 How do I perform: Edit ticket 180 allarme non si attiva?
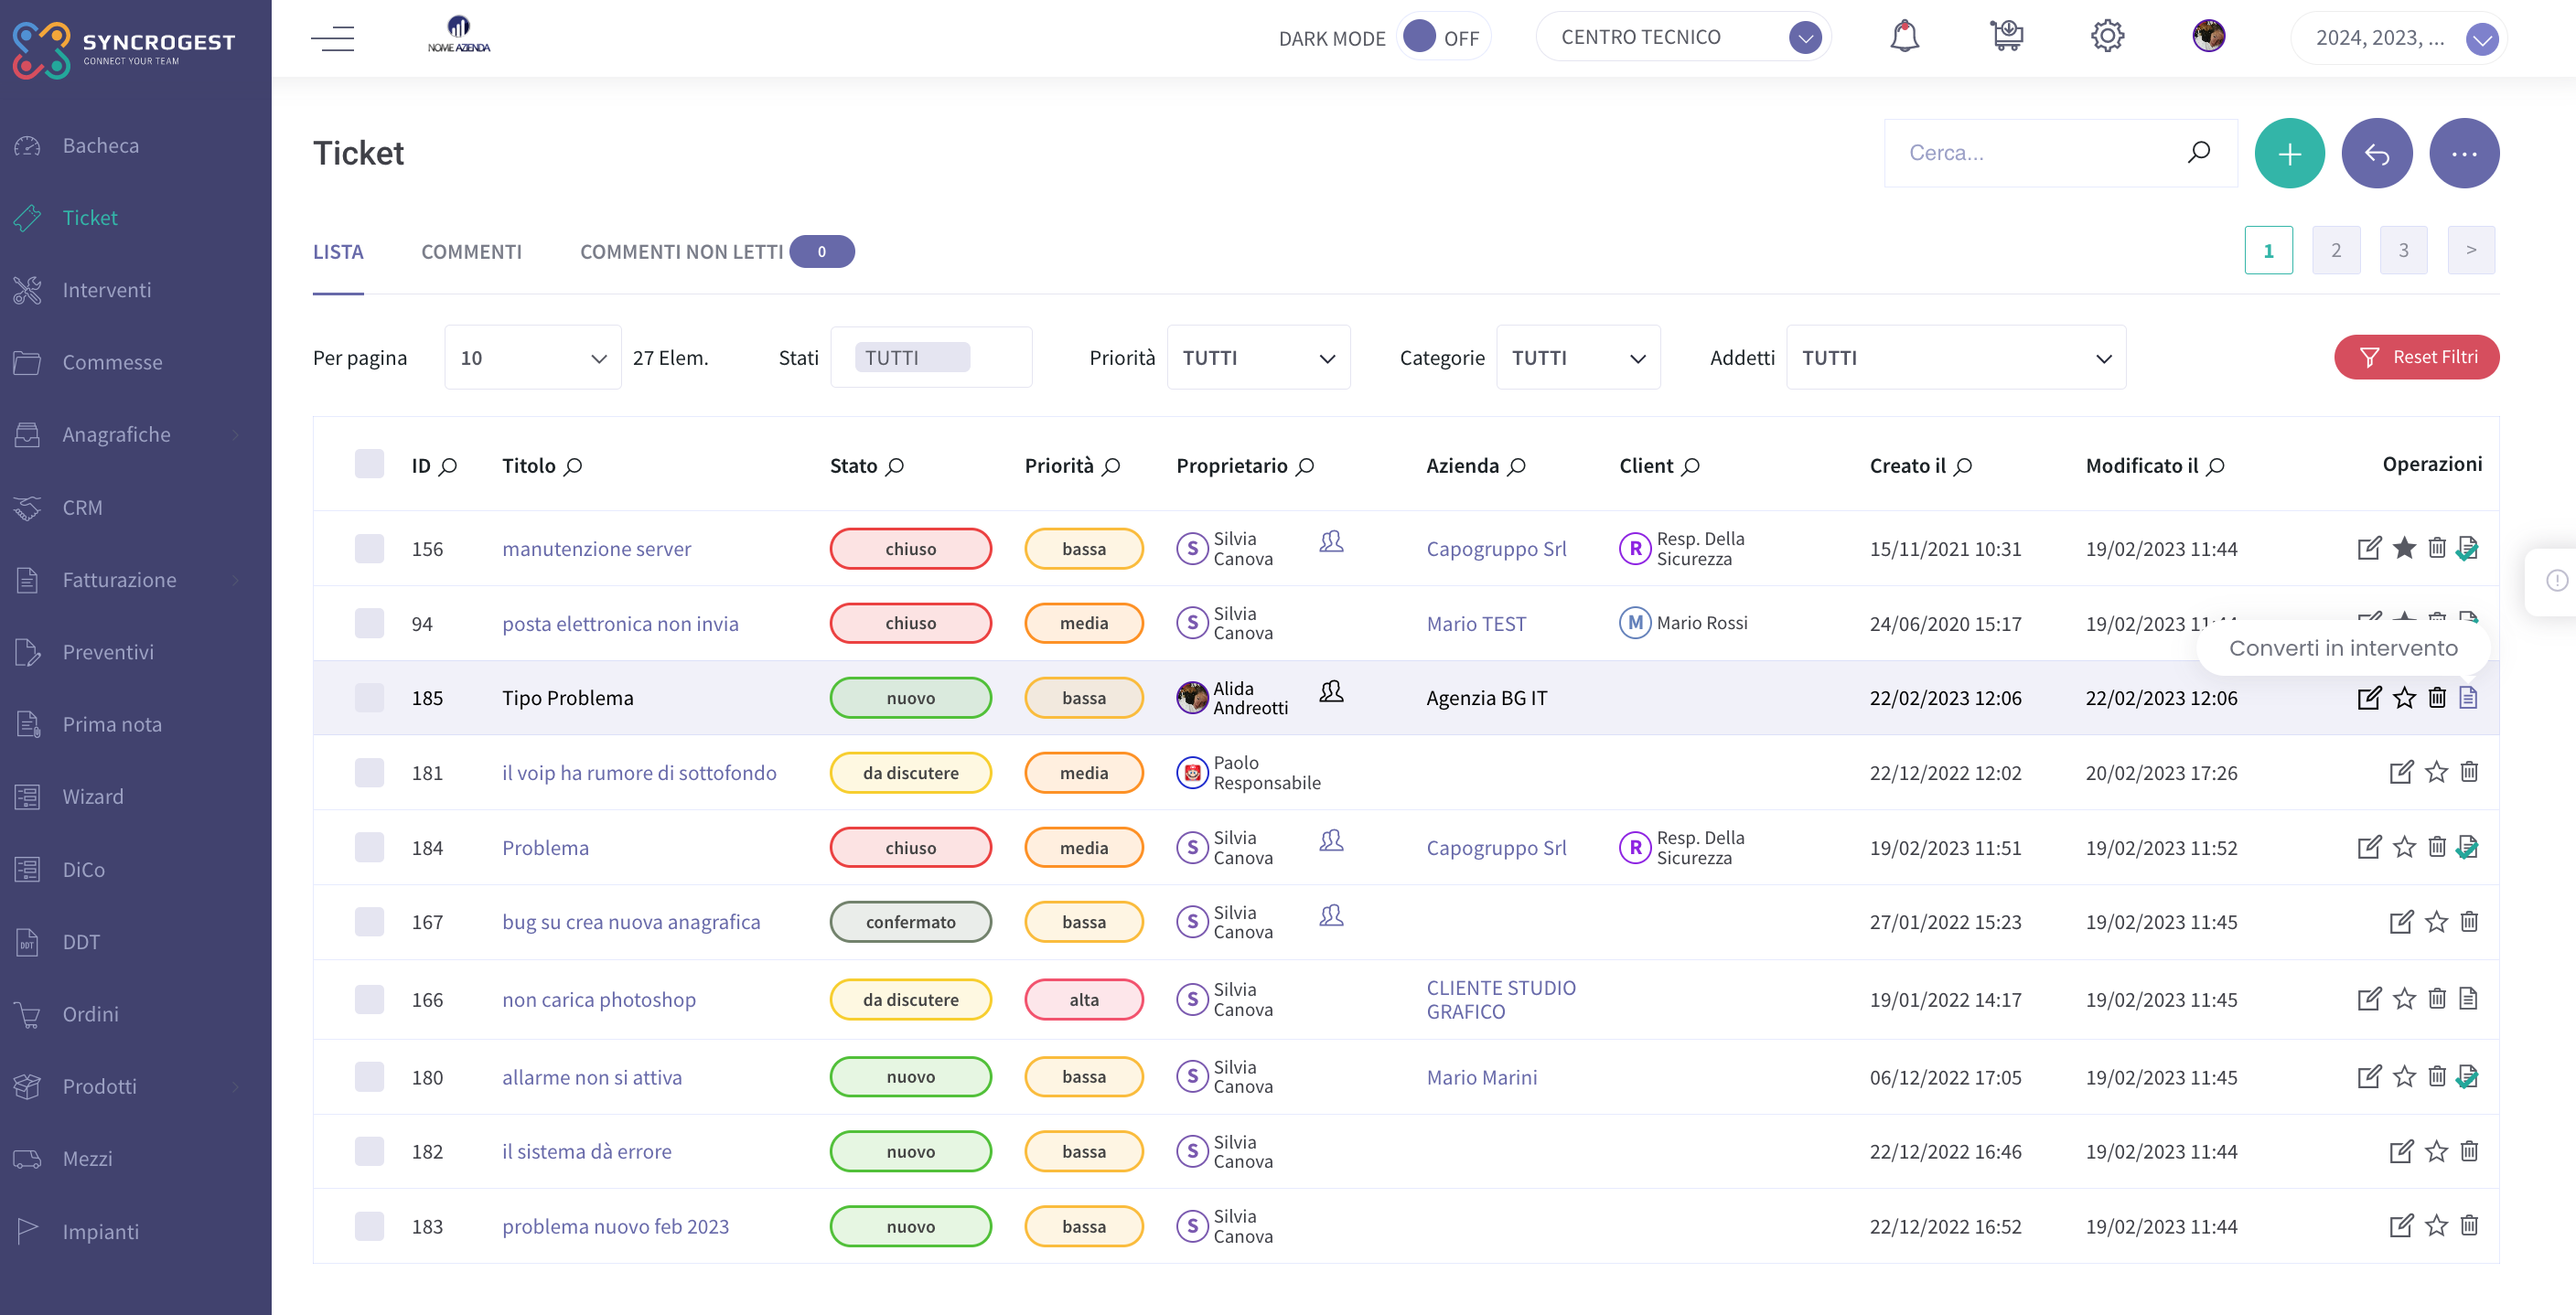2369,1076
